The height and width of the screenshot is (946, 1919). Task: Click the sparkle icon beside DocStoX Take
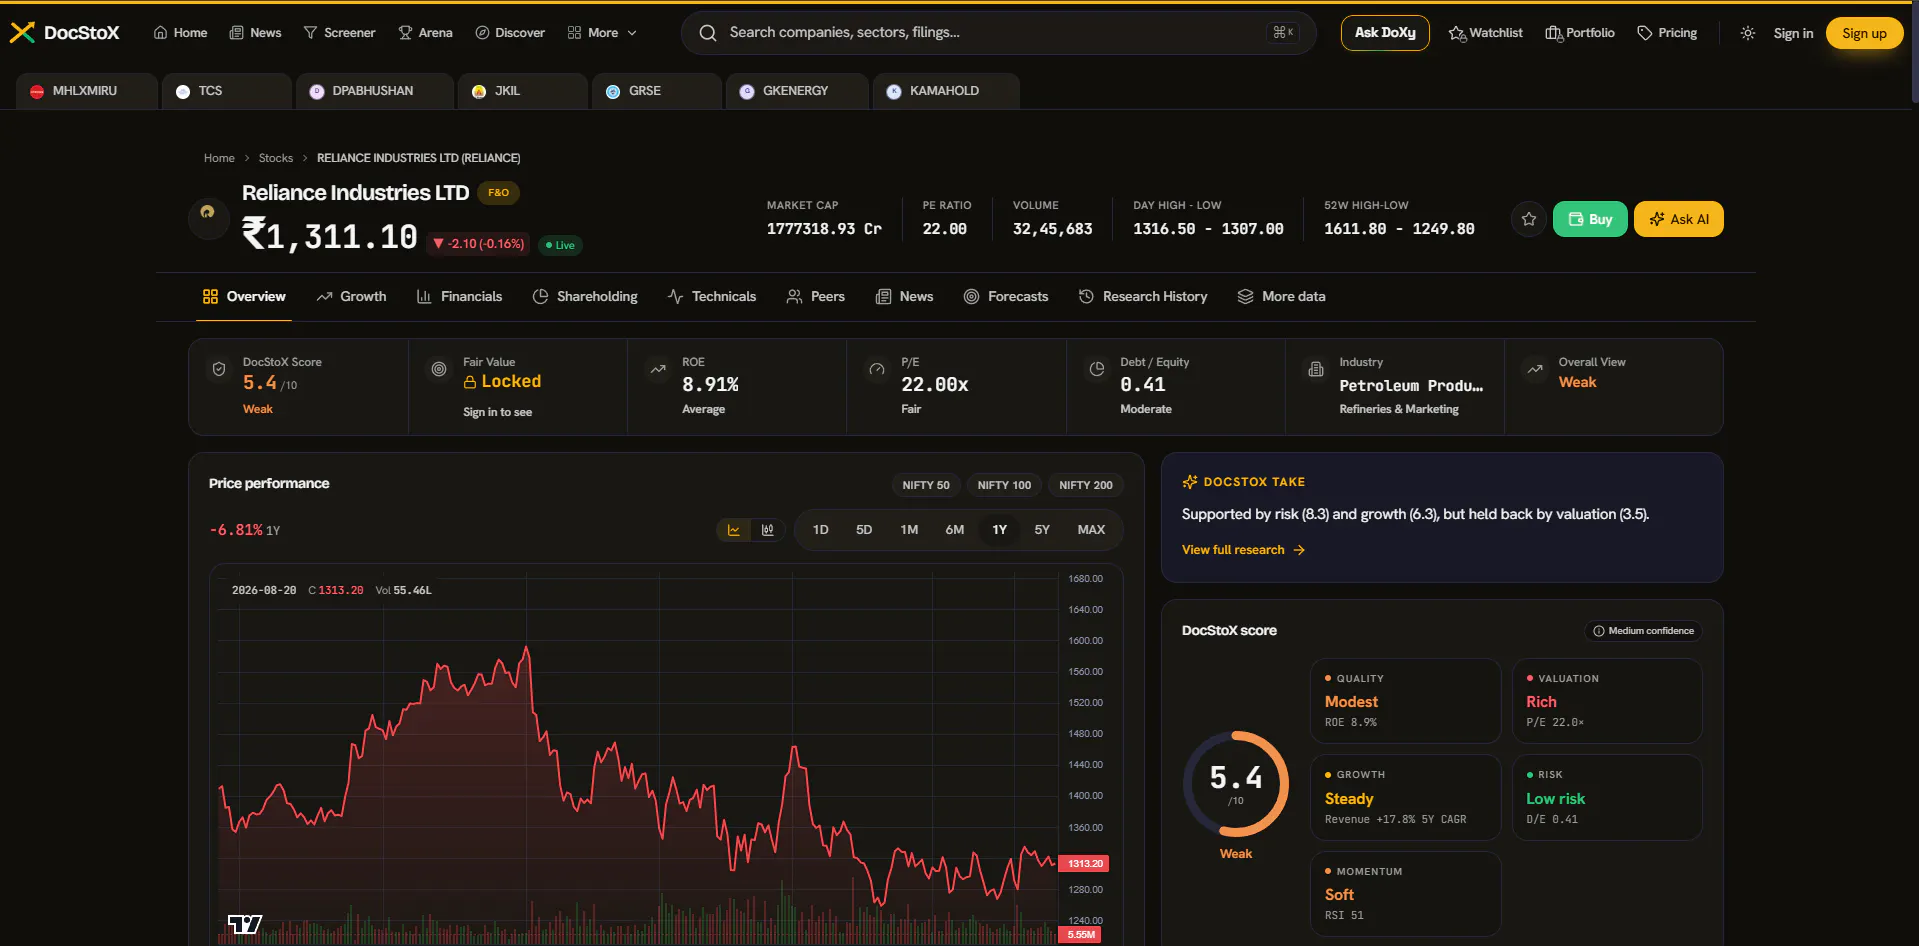[x=1190, y=482]
